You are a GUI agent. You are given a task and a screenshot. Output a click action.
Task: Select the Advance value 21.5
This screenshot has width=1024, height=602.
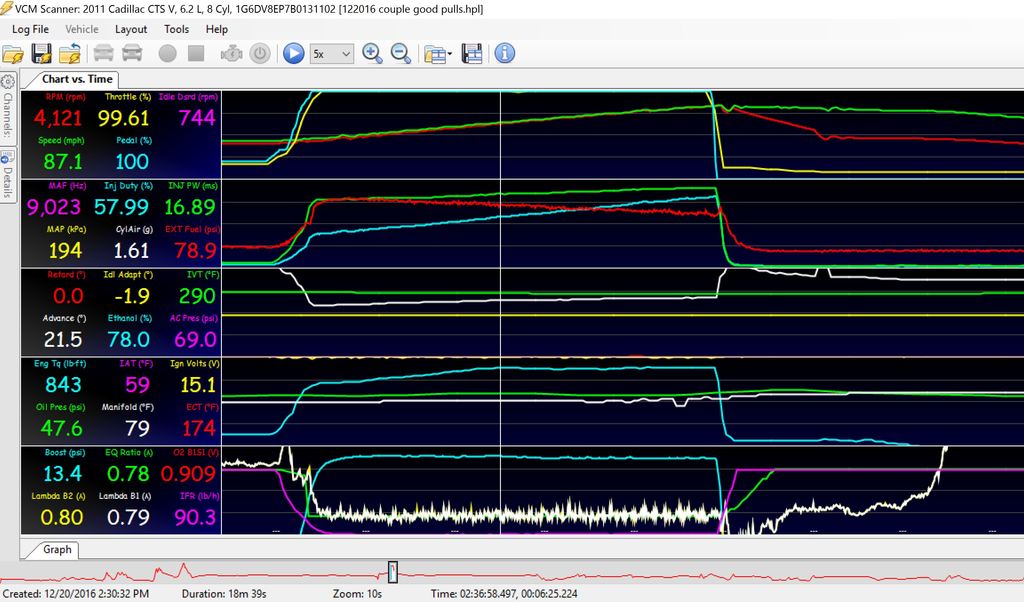(x=63, y=340)
